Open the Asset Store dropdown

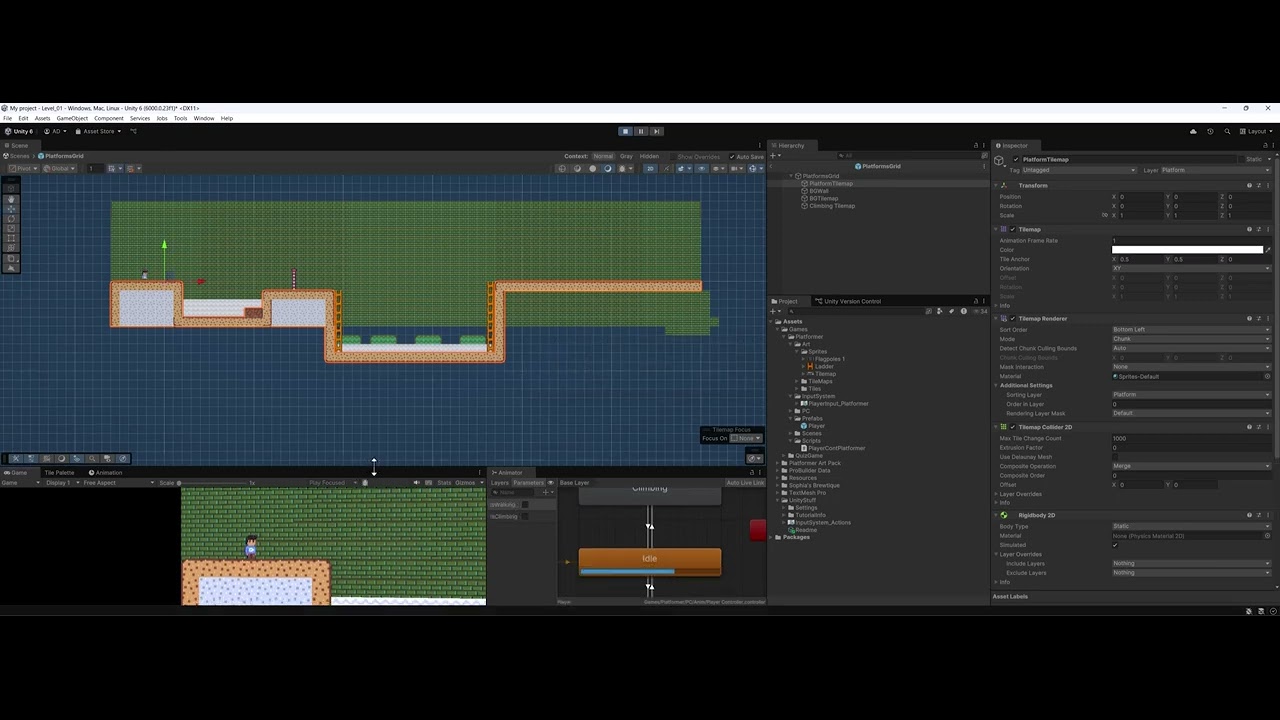point(98,131)
